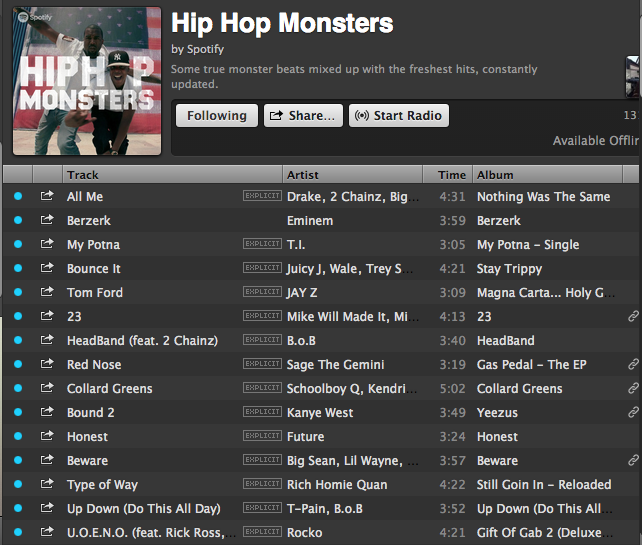
Task: Open Kanye West artist link
Action: tap(320, 413)
